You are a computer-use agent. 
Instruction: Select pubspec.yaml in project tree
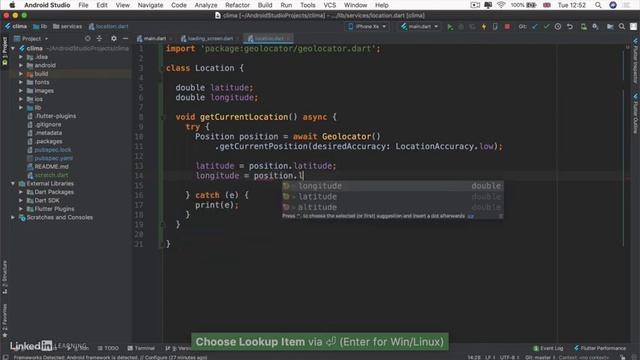53,158
